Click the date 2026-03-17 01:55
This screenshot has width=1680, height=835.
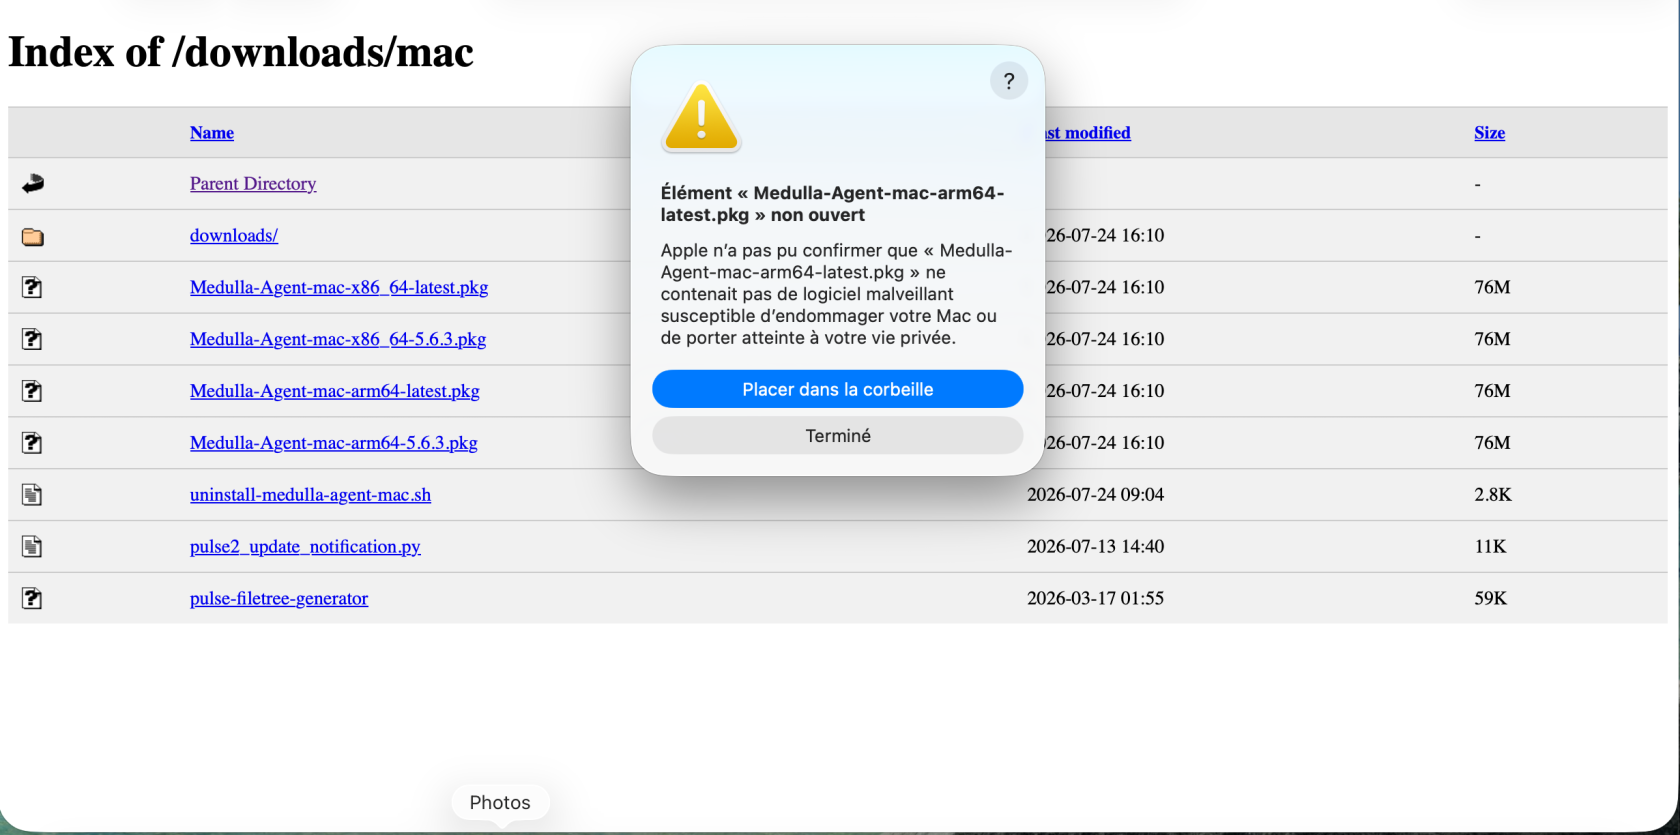(x=1095, y=599)
